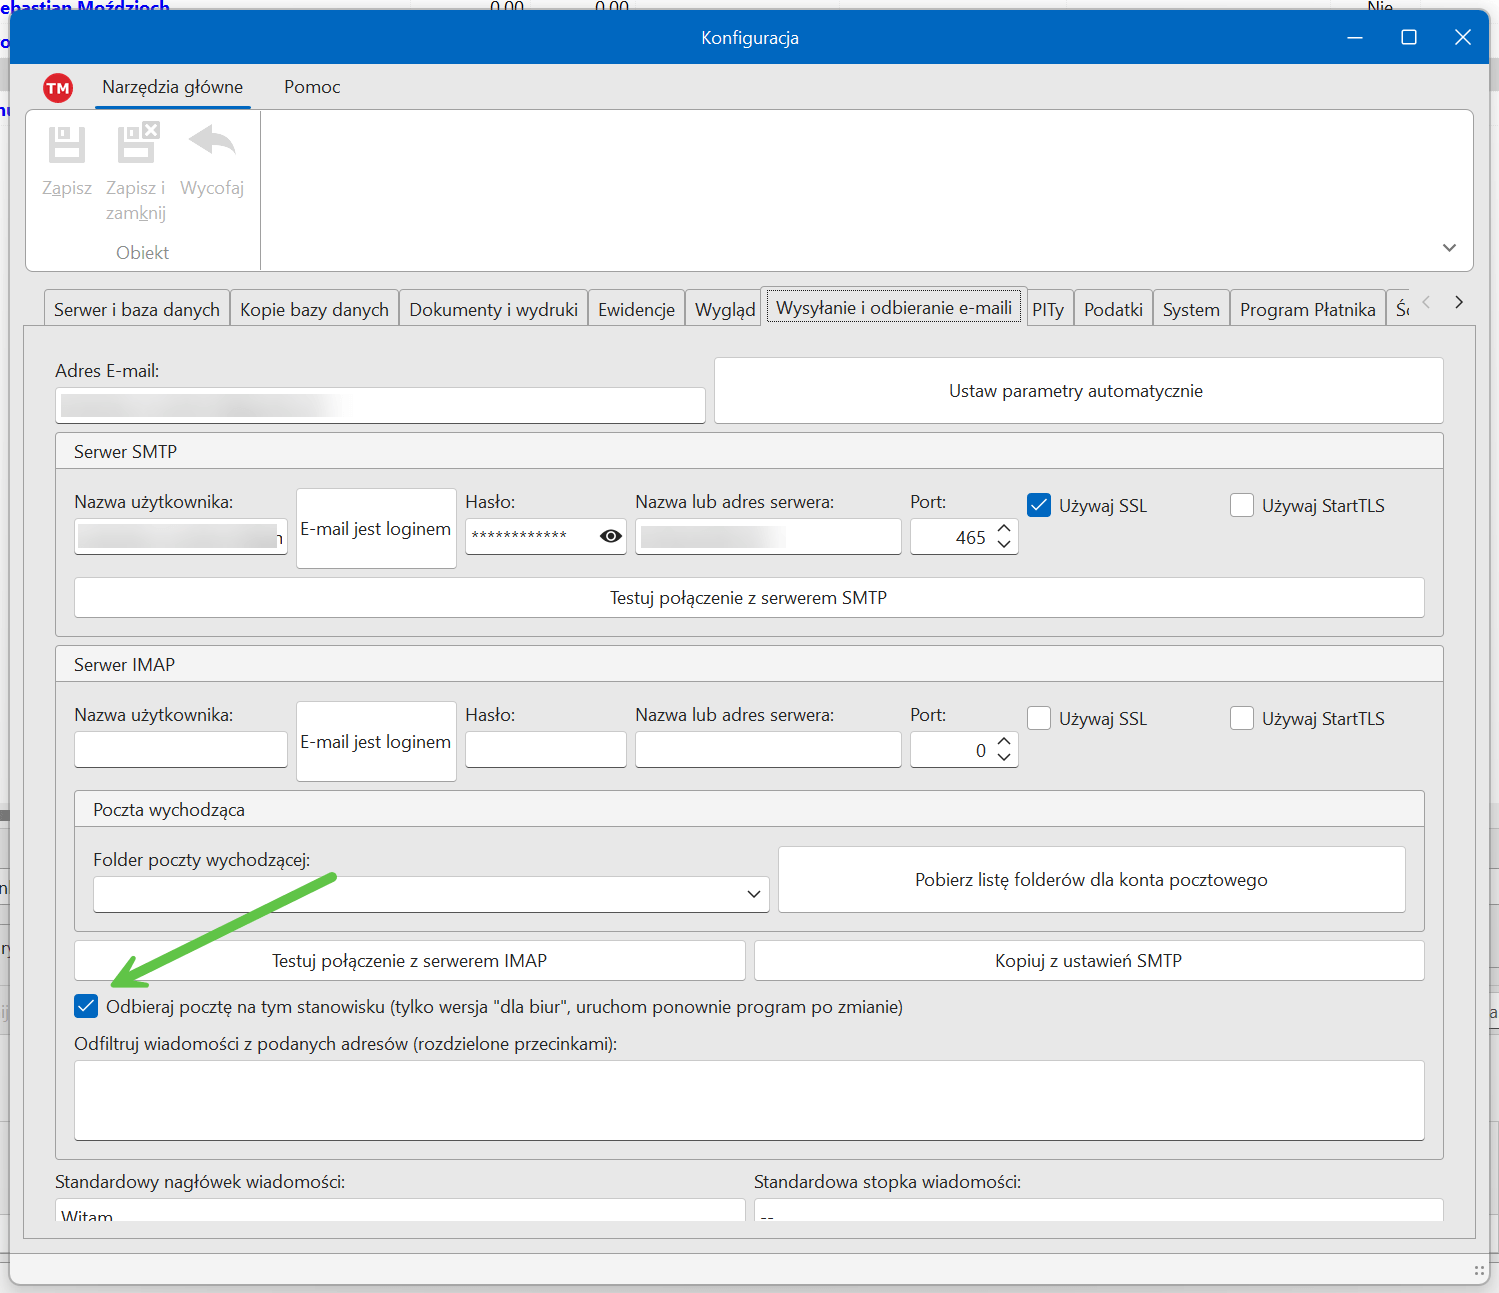Viewport: 1499px width, 1293px height.
Task: Enable Używaj StartTLS for IMAP server
Action: coord(1242,718)
